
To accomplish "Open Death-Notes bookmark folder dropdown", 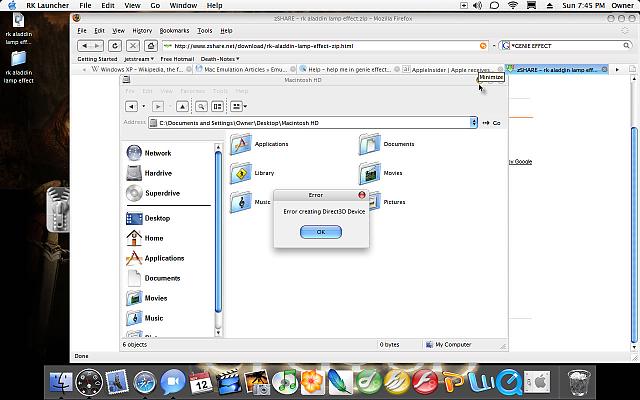I will [x=220, y=59].
